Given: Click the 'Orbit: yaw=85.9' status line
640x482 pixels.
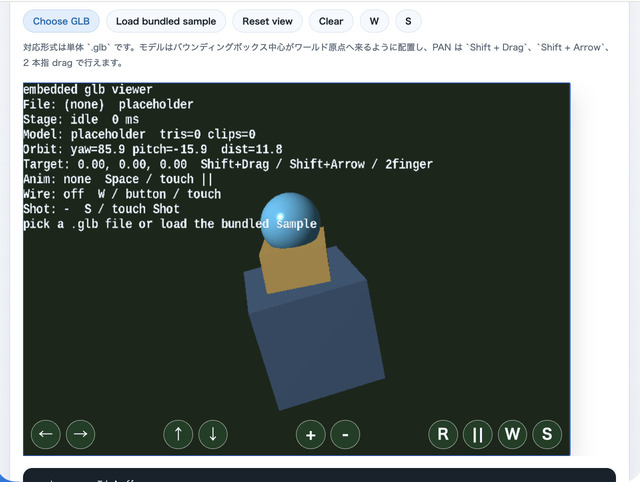Looking at the screenshot, I should click(x=153, y=149).
